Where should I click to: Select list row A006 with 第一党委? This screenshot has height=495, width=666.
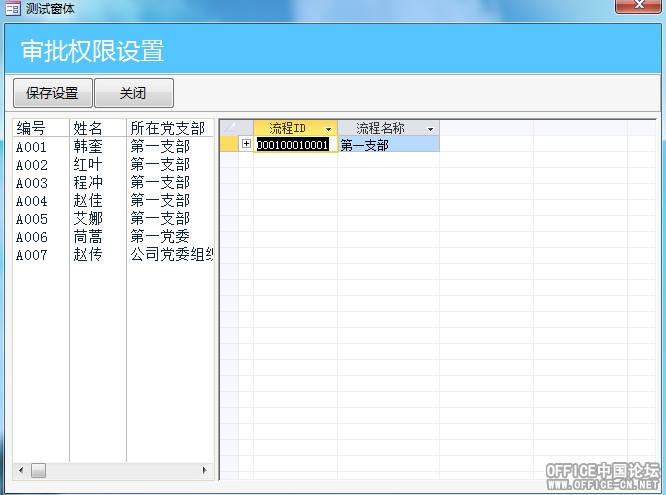(x=113, y=236)
